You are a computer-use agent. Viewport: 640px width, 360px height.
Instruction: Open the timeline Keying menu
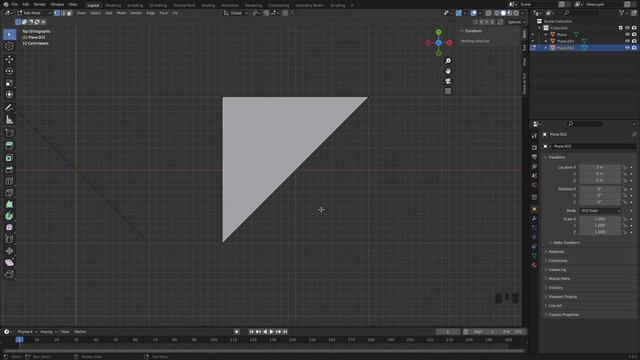[x=48, y=332]
